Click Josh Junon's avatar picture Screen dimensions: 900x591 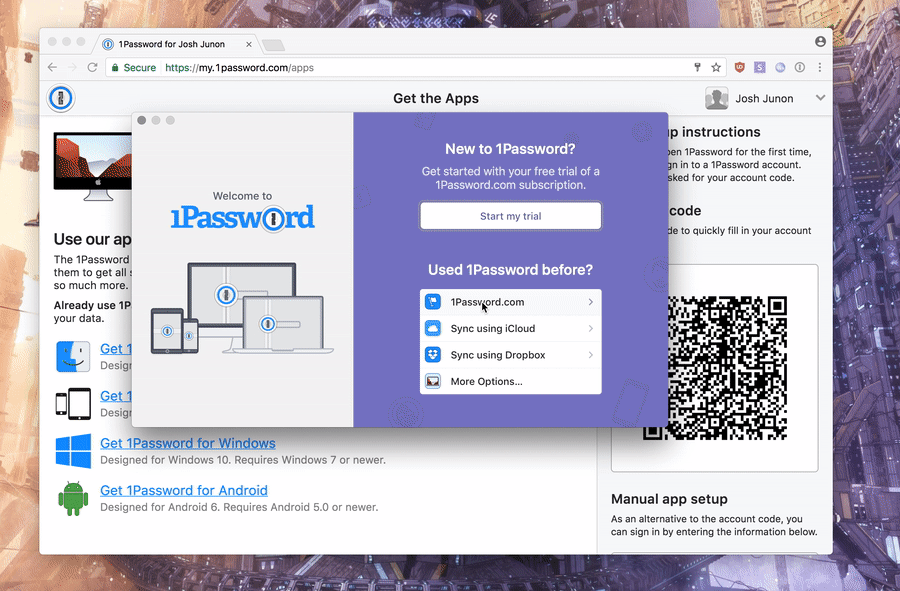[x=716, y=98]
